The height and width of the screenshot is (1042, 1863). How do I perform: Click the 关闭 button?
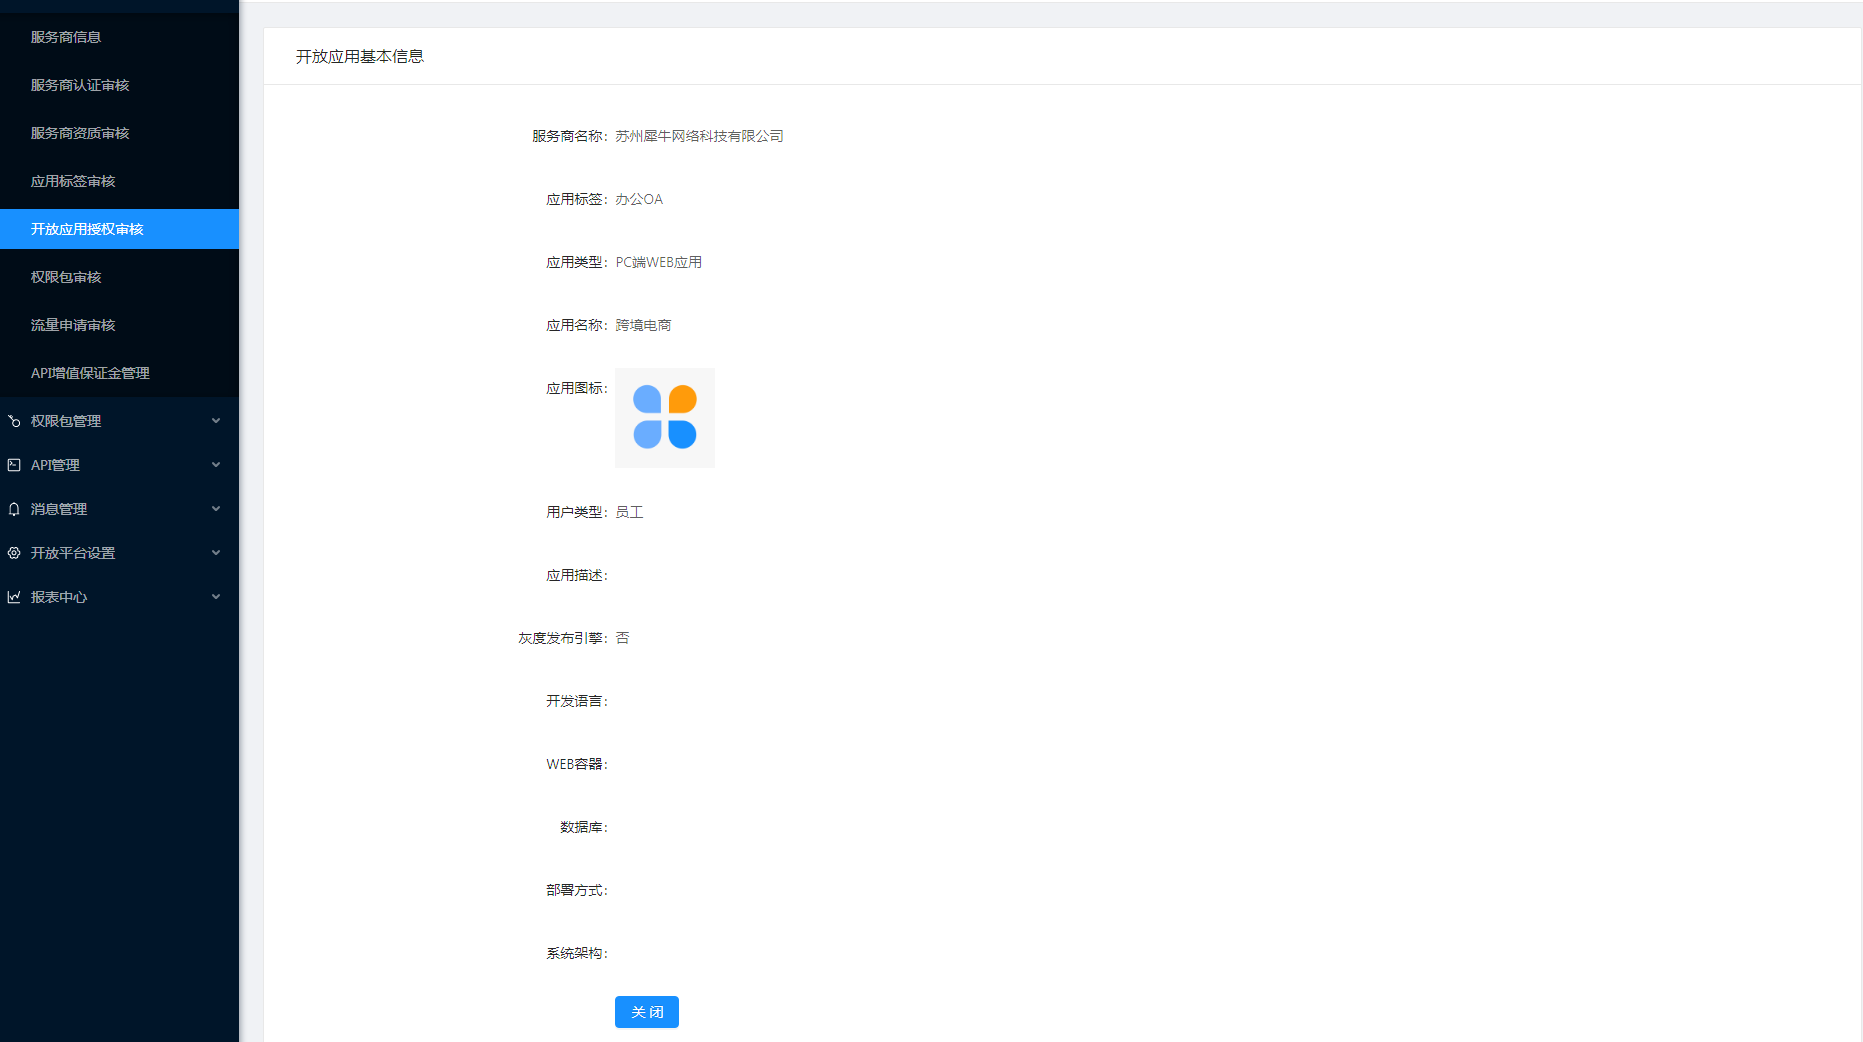tap(647, 1012)
